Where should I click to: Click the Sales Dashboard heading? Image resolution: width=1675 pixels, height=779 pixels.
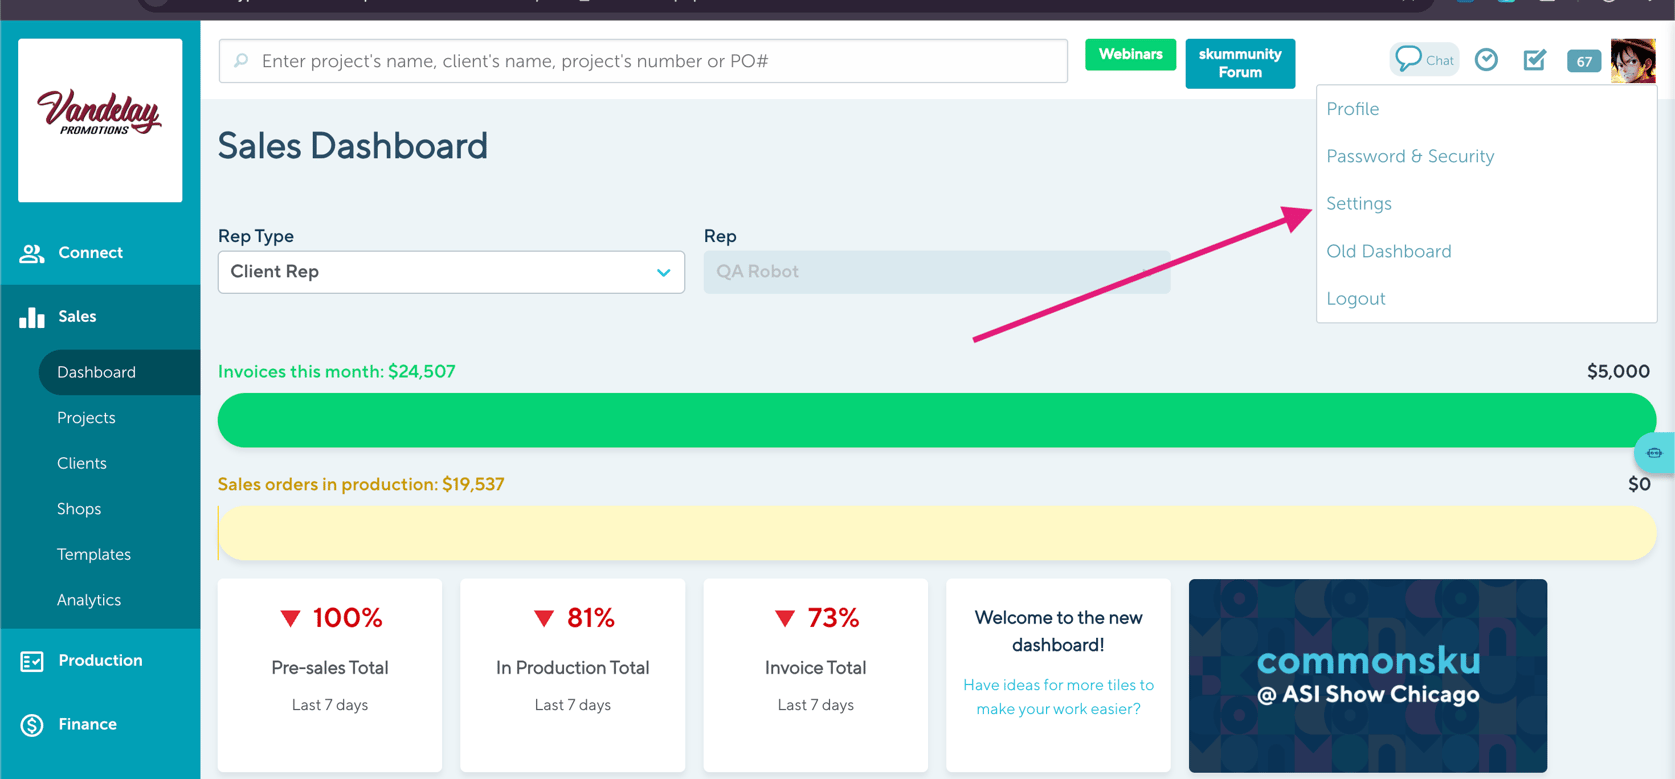pos(353,146)
